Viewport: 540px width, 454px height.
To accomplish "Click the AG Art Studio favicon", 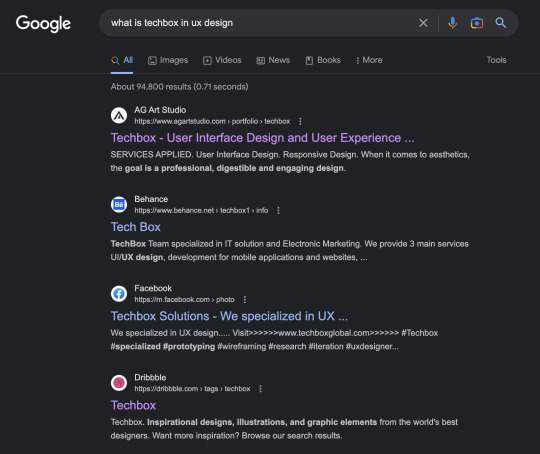I will pyautogui.click(x=119, y=115).
